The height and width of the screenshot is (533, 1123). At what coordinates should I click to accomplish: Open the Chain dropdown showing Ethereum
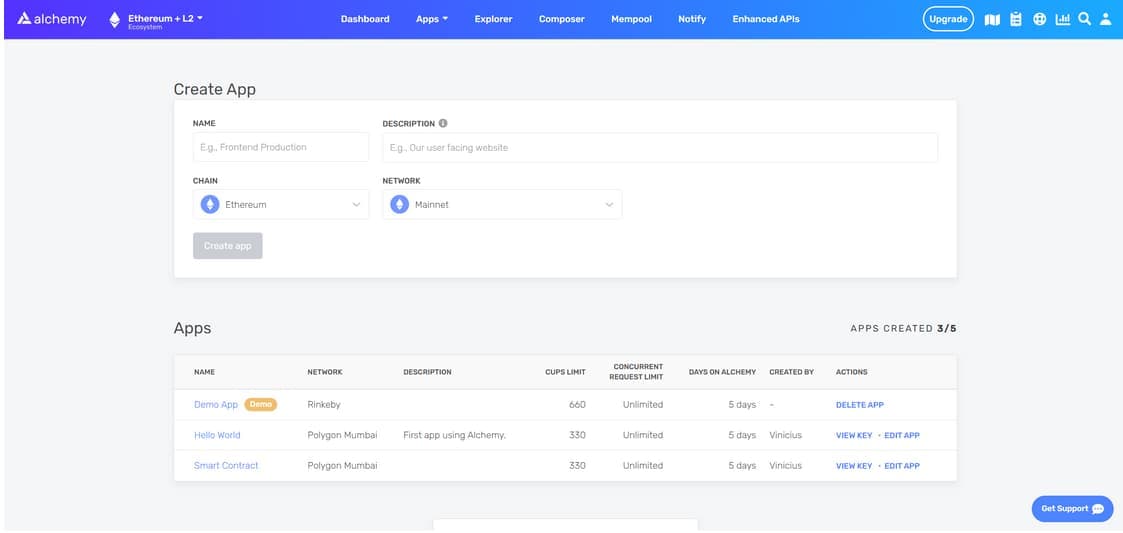[x=280, y=205]
